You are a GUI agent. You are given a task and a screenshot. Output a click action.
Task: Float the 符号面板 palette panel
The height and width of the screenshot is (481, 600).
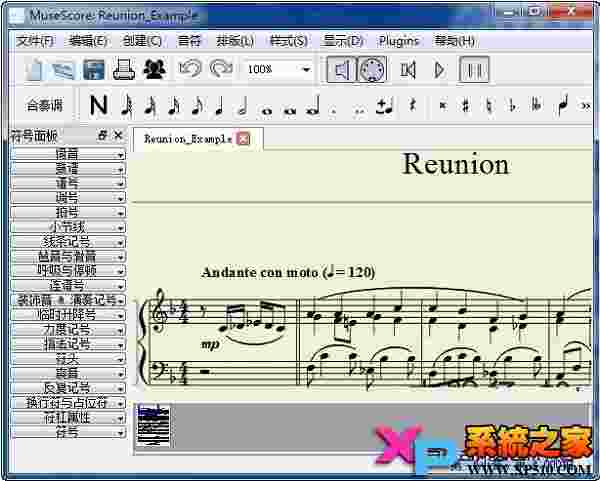103,135
